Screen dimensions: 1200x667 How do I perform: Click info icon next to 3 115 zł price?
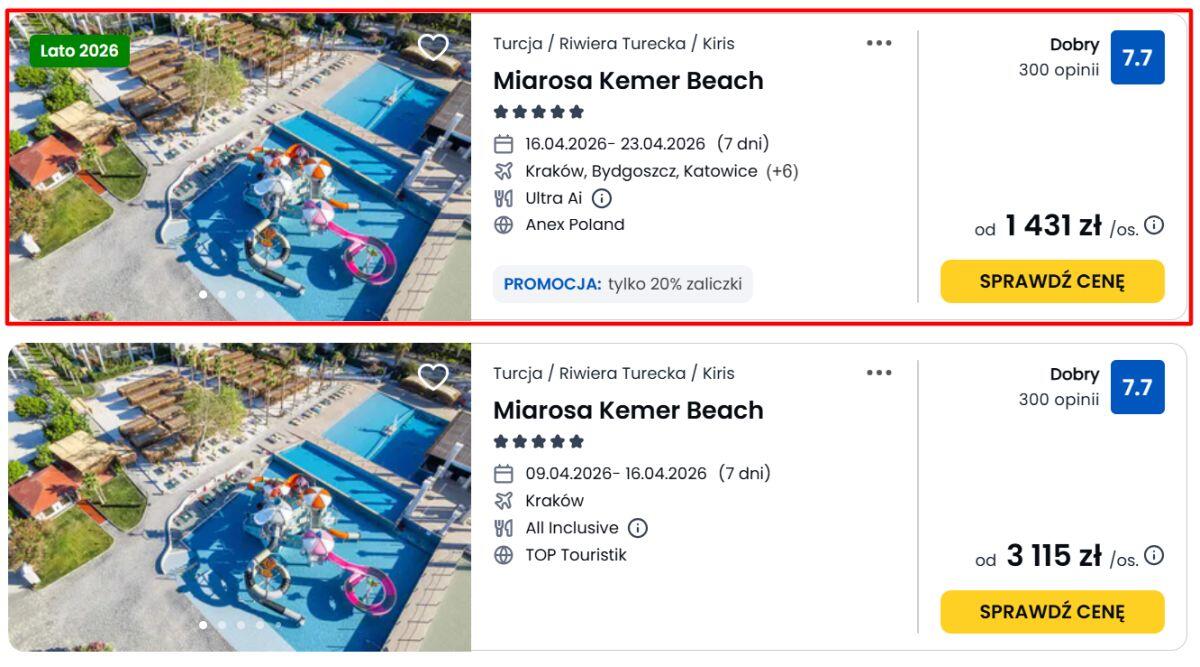[1154, 555]
